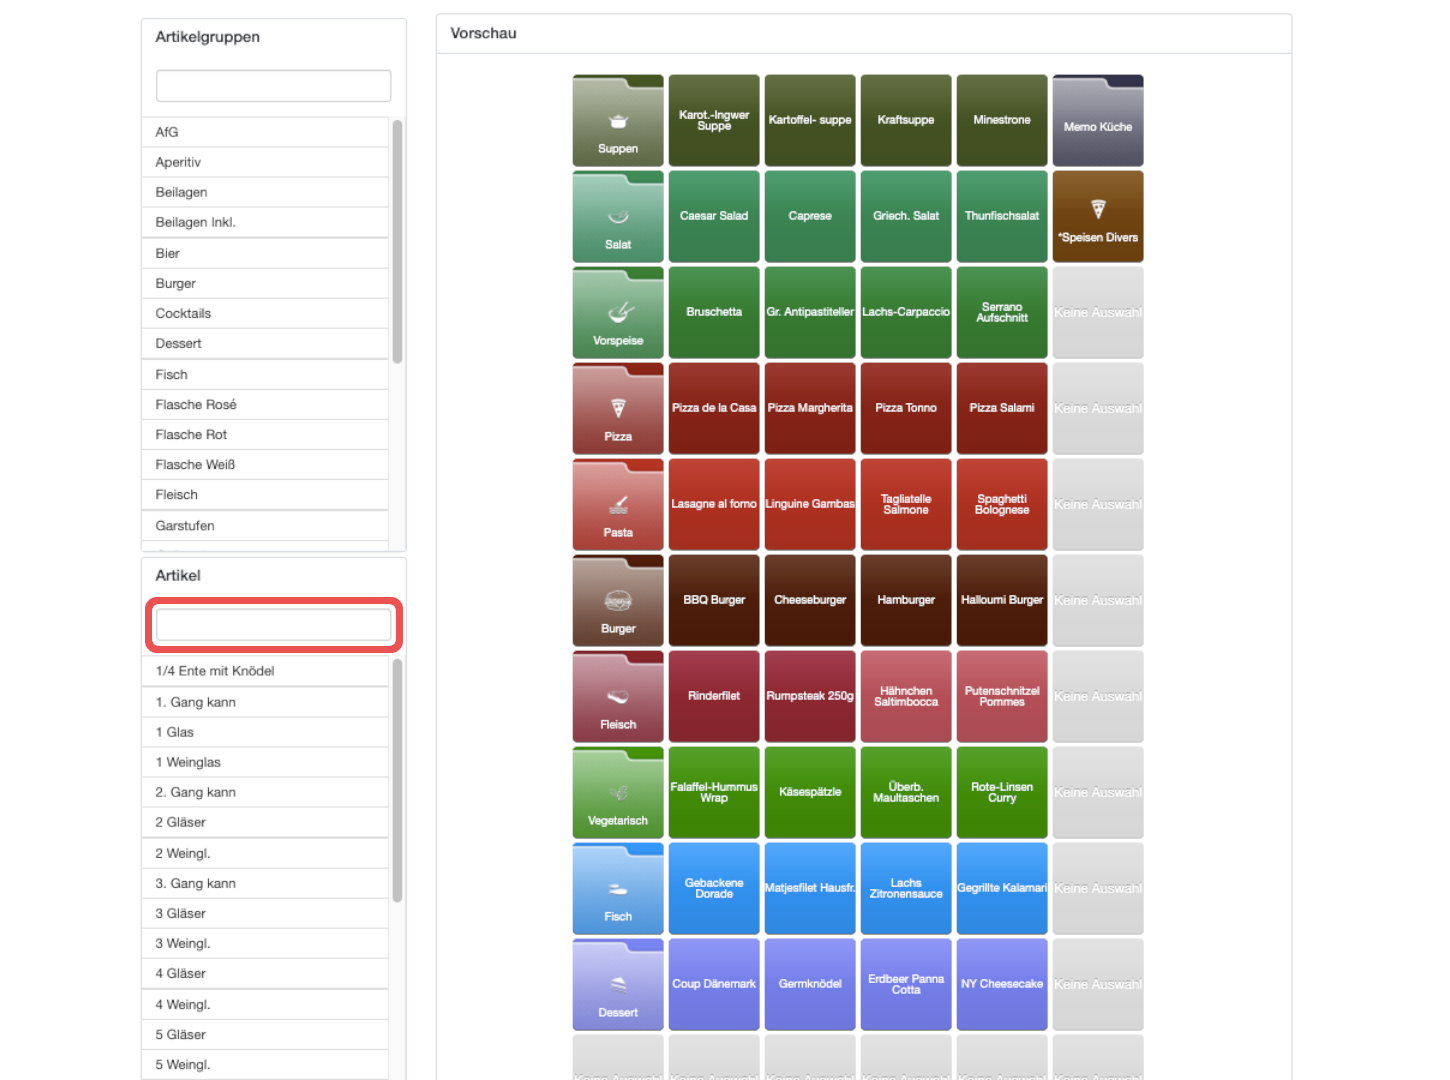Select the Halloumi Burger tile
1450x1080 pixels.
(x=1002, y=600)
